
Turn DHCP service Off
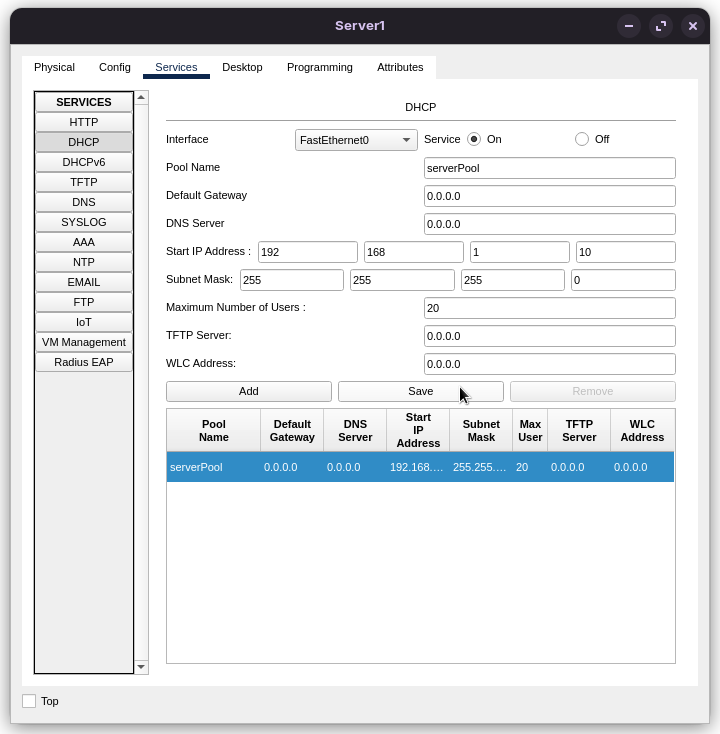[581, 139]
